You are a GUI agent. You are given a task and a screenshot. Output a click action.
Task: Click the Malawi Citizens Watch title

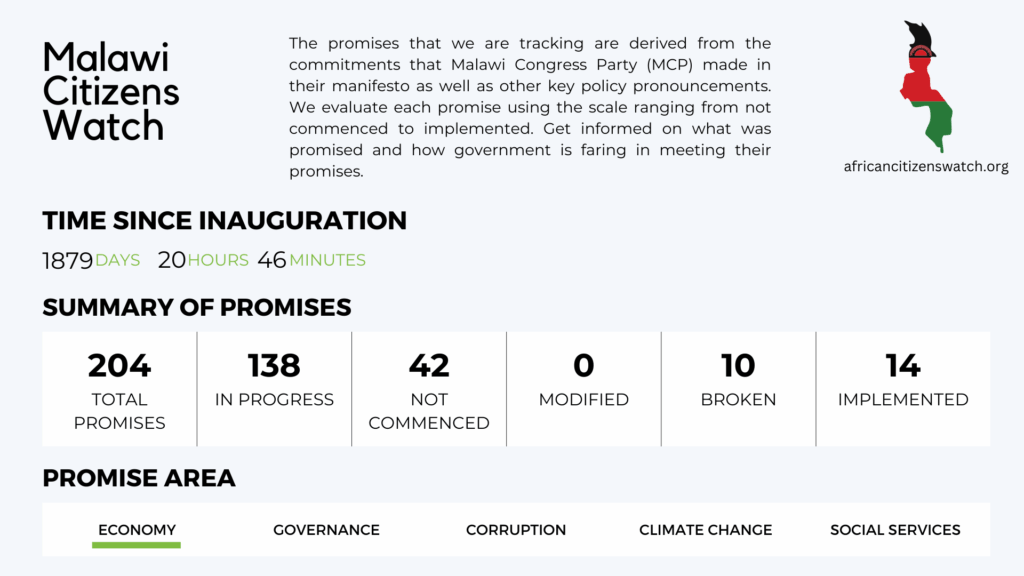[x=110, y=91]
